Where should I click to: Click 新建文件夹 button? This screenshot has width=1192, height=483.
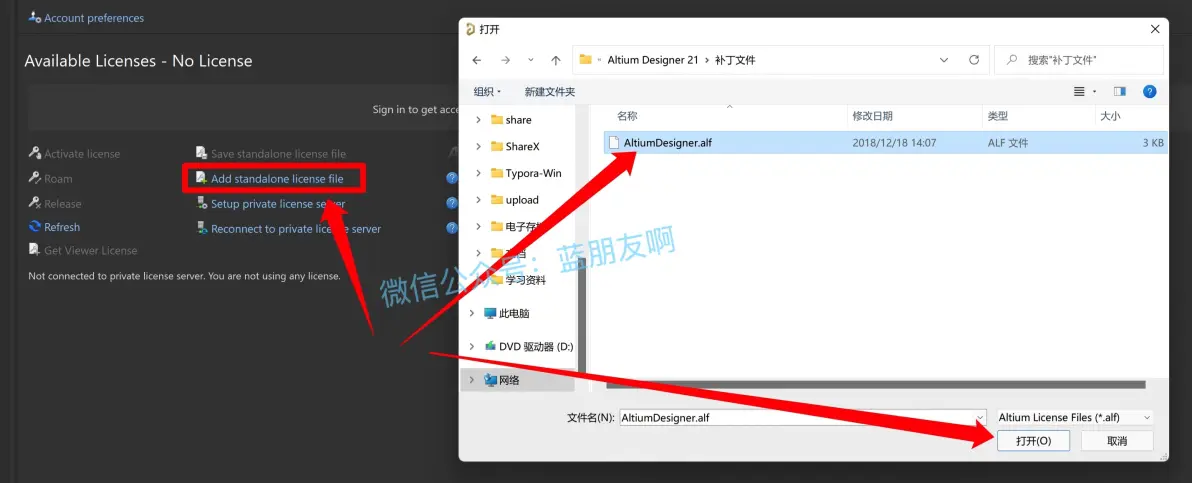(550, 91)
